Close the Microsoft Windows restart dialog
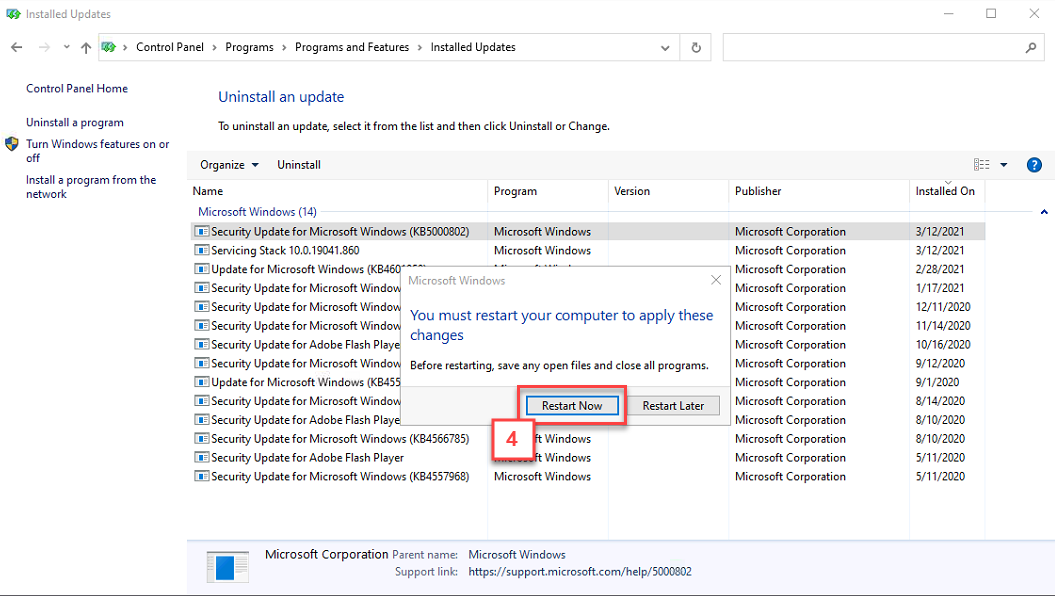 tap(716, 280)
